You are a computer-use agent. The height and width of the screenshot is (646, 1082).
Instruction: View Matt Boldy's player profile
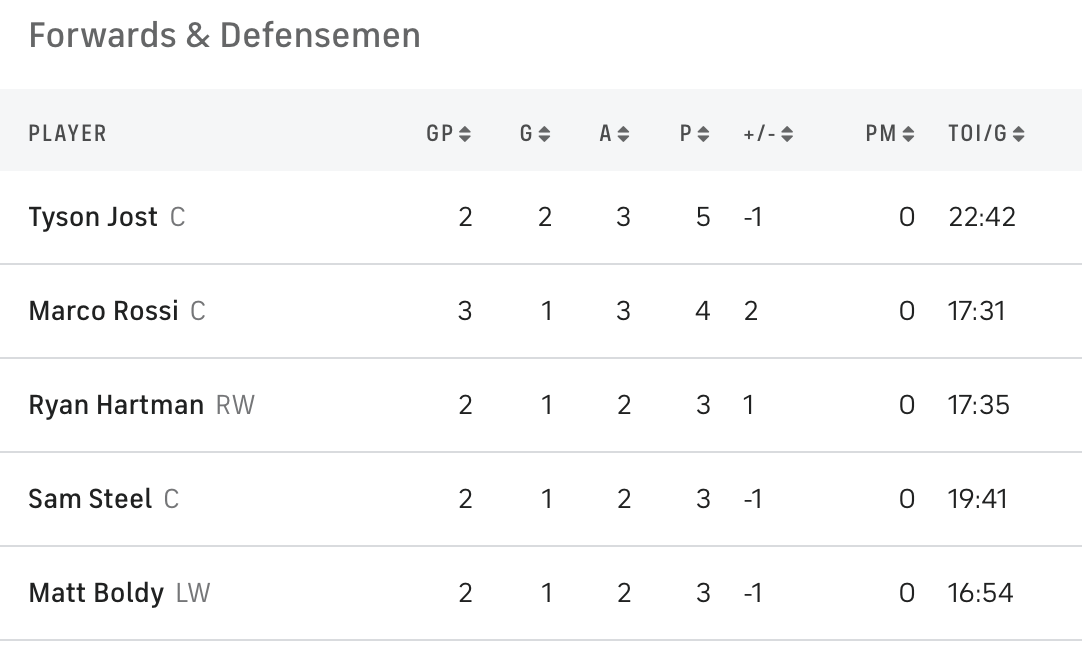point(96,593)
